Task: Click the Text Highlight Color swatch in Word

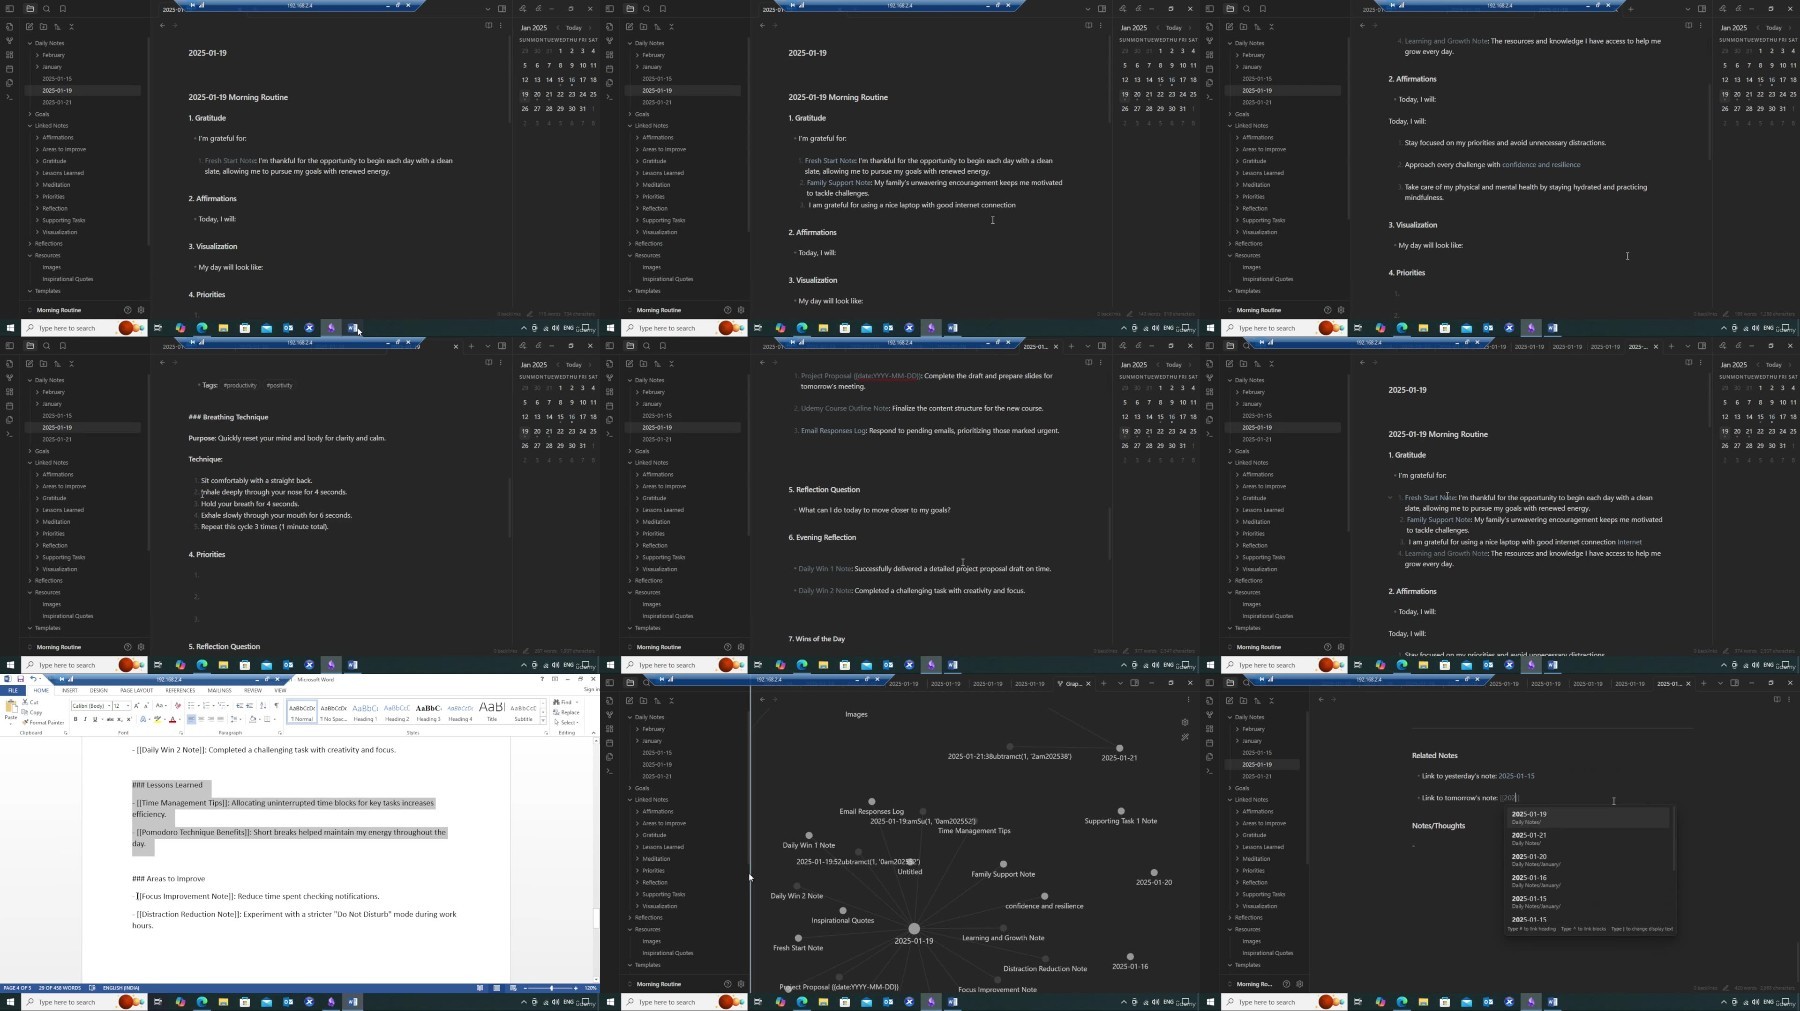Action: pos(157,719)
